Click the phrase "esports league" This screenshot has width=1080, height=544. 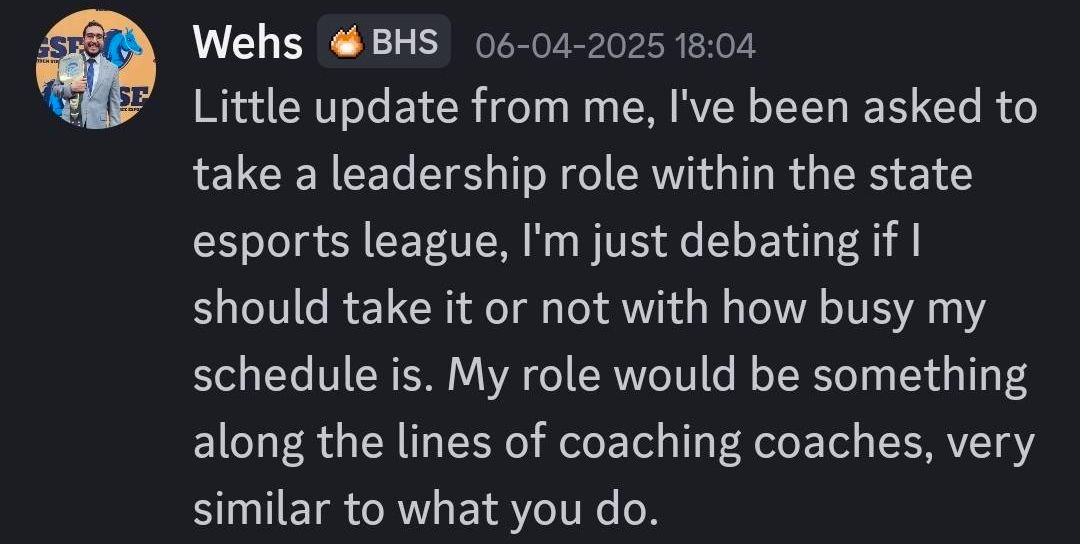tap(320, 244)
